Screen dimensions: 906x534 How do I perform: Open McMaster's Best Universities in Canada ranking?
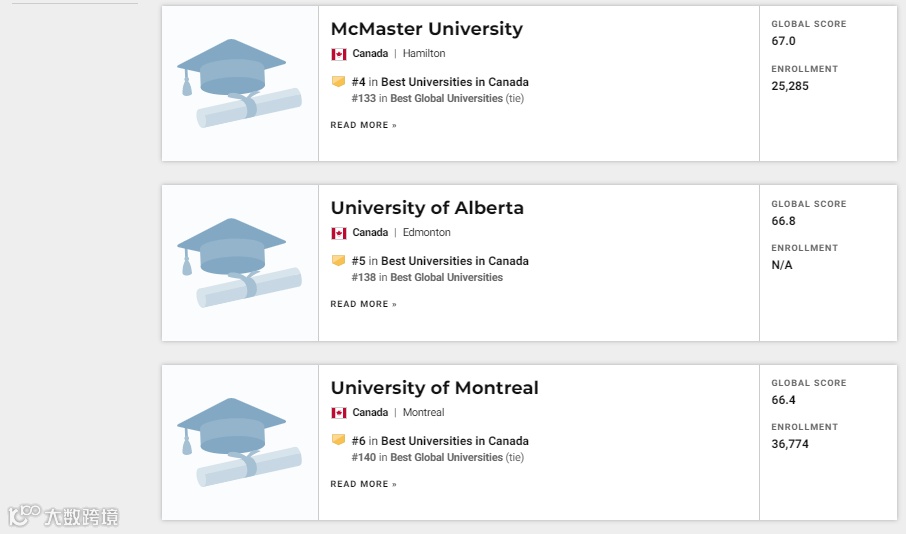454,82
